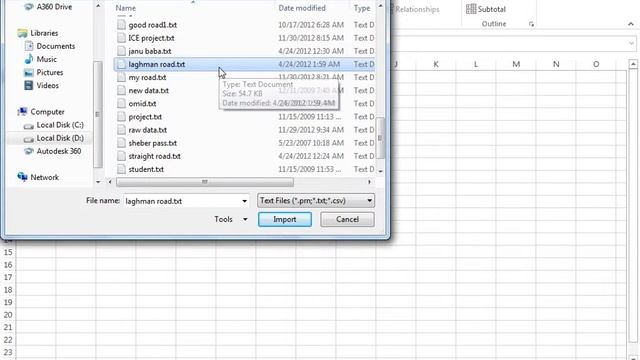Click the Subtotal button in Excel ribbon
This screenshot has height=360, width=640.
(486, 9)
